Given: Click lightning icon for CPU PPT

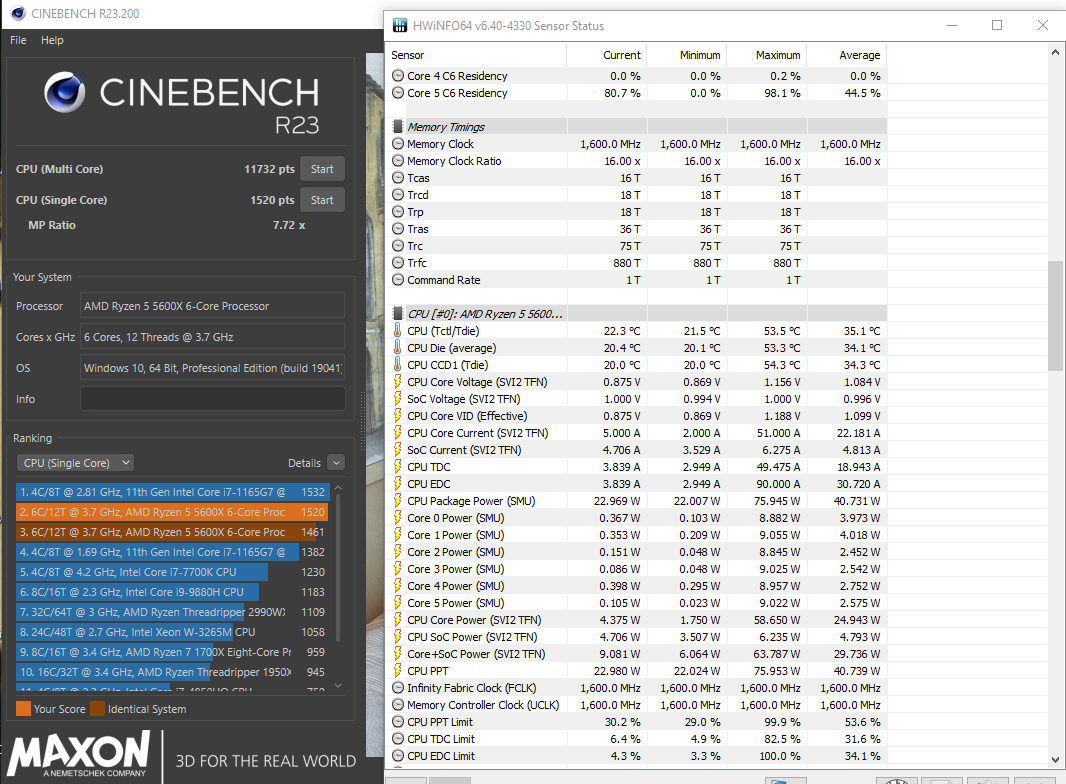Looking at the screenshot, I should coord(398,670).
